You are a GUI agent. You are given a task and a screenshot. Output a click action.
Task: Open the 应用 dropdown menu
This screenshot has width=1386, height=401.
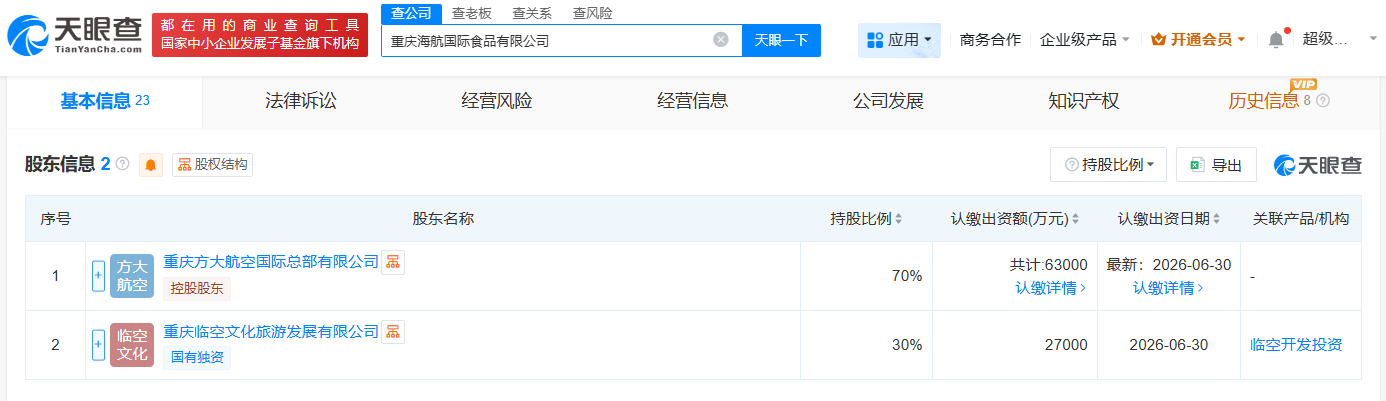pyautogui.click(x=899, y=40)
